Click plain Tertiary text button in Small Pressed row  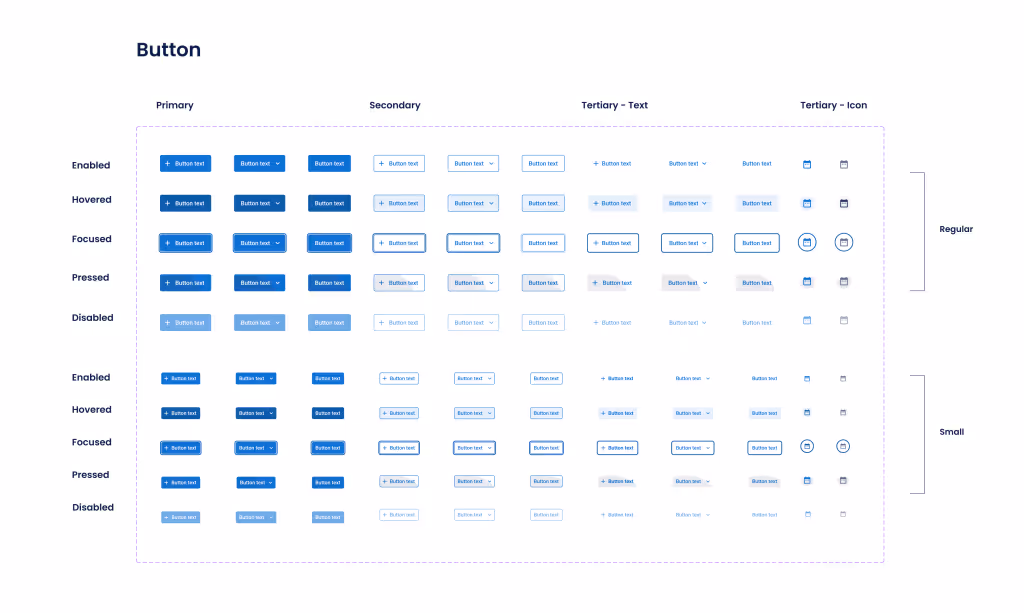point(764,482)
